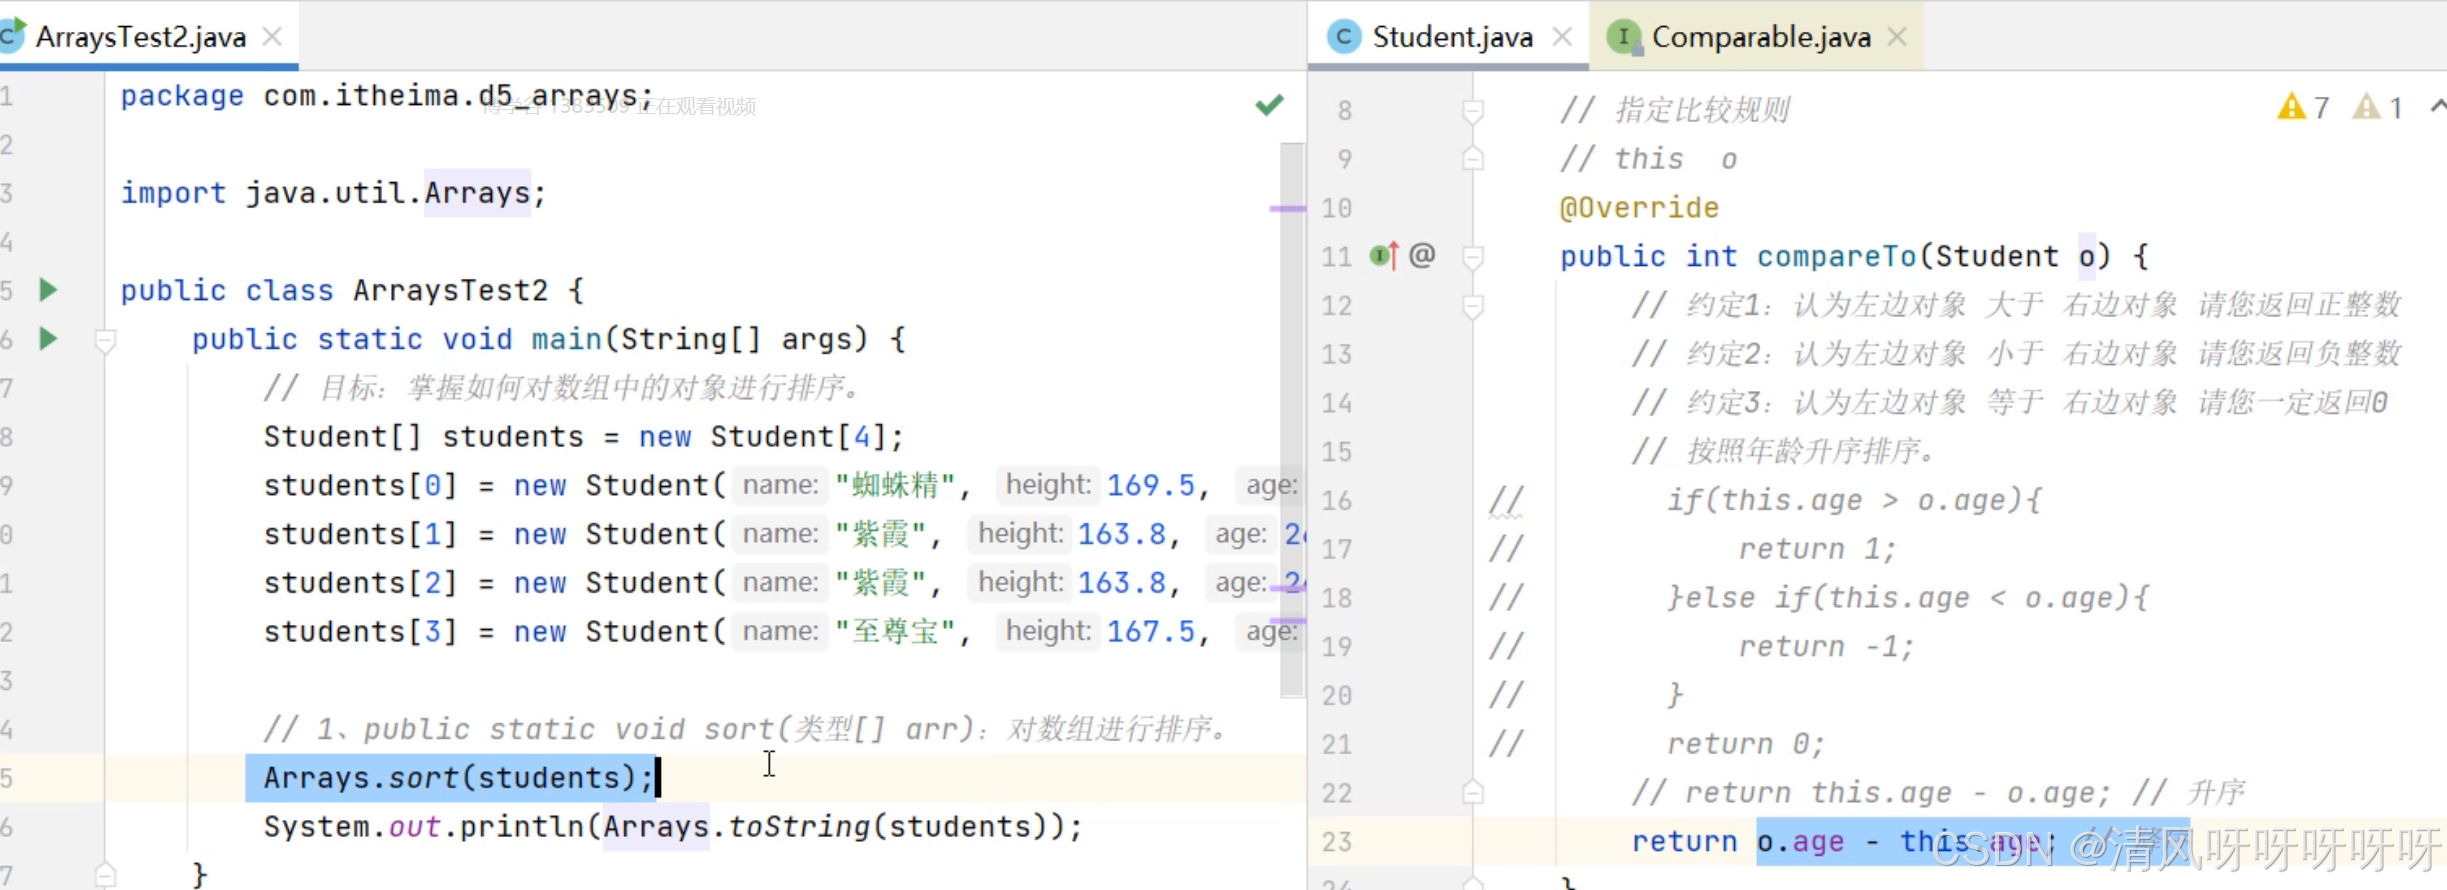Click the 167.5 height value
The image size is (2447, 890).
point(1150,631)
